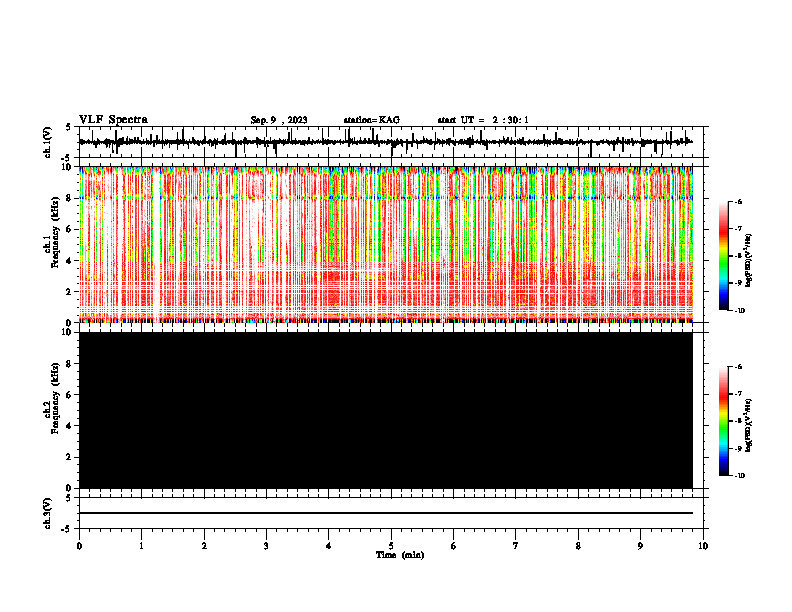This screenshot has width=792, height=612.
Task: Click the 'station=KAG' label
Action: [372, 120]
